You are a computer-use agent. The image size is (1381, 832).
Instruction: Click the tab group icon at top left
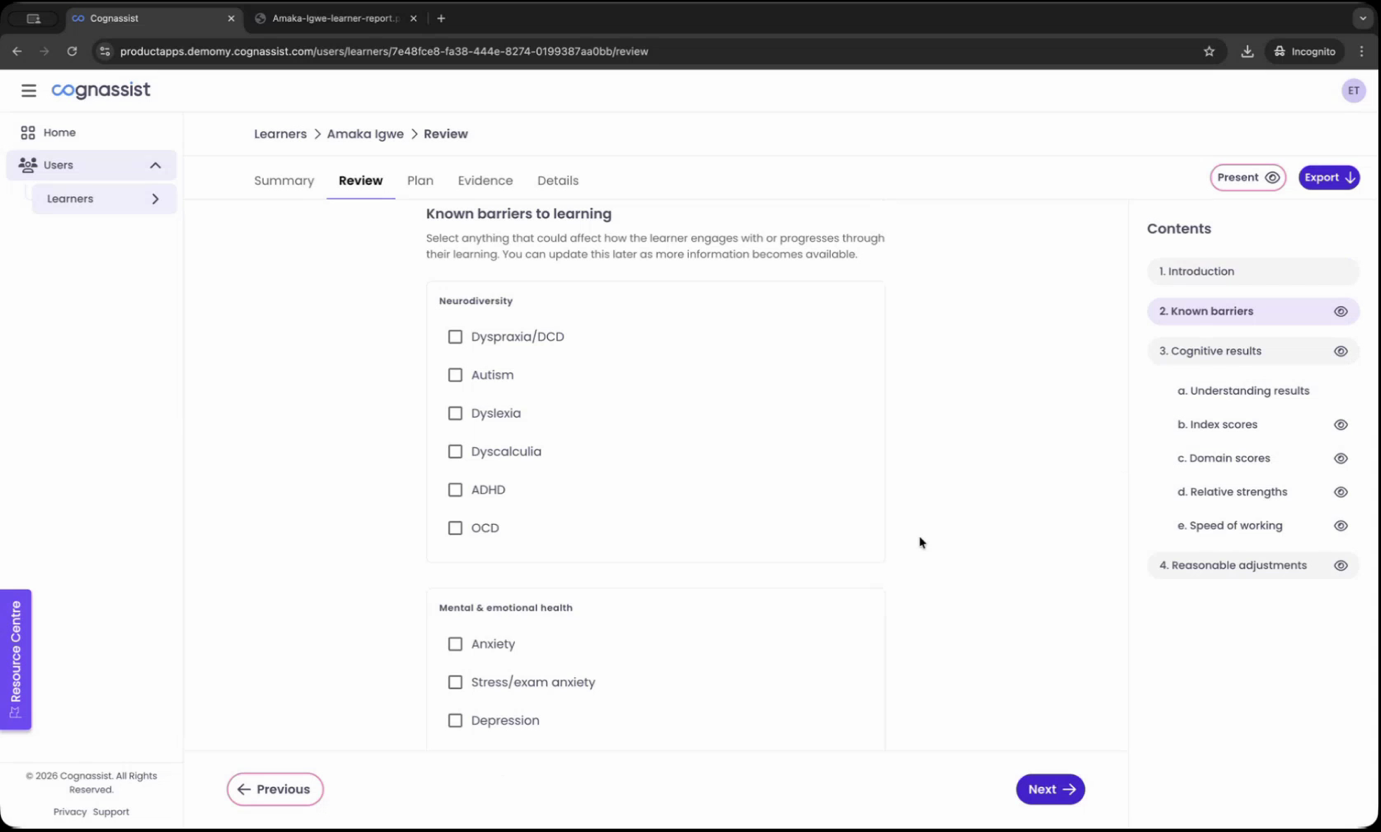coord(33,18)
